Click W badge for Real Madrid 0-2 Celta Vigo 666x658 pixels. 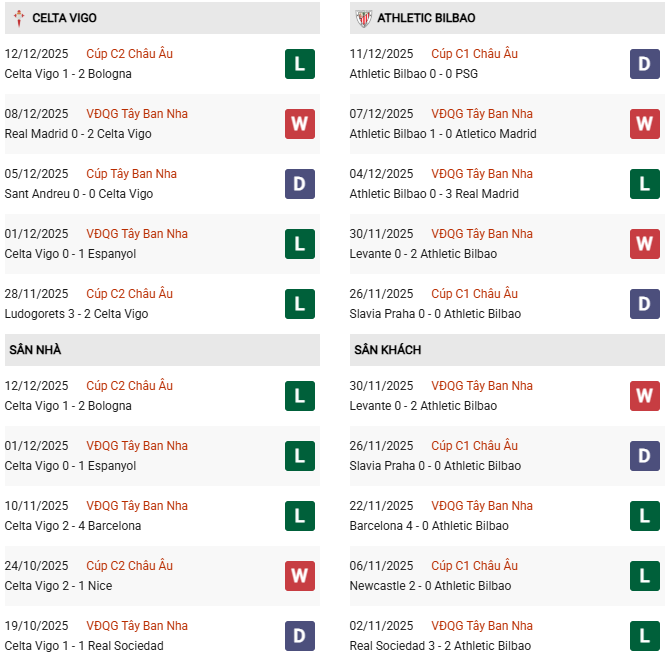300,124
